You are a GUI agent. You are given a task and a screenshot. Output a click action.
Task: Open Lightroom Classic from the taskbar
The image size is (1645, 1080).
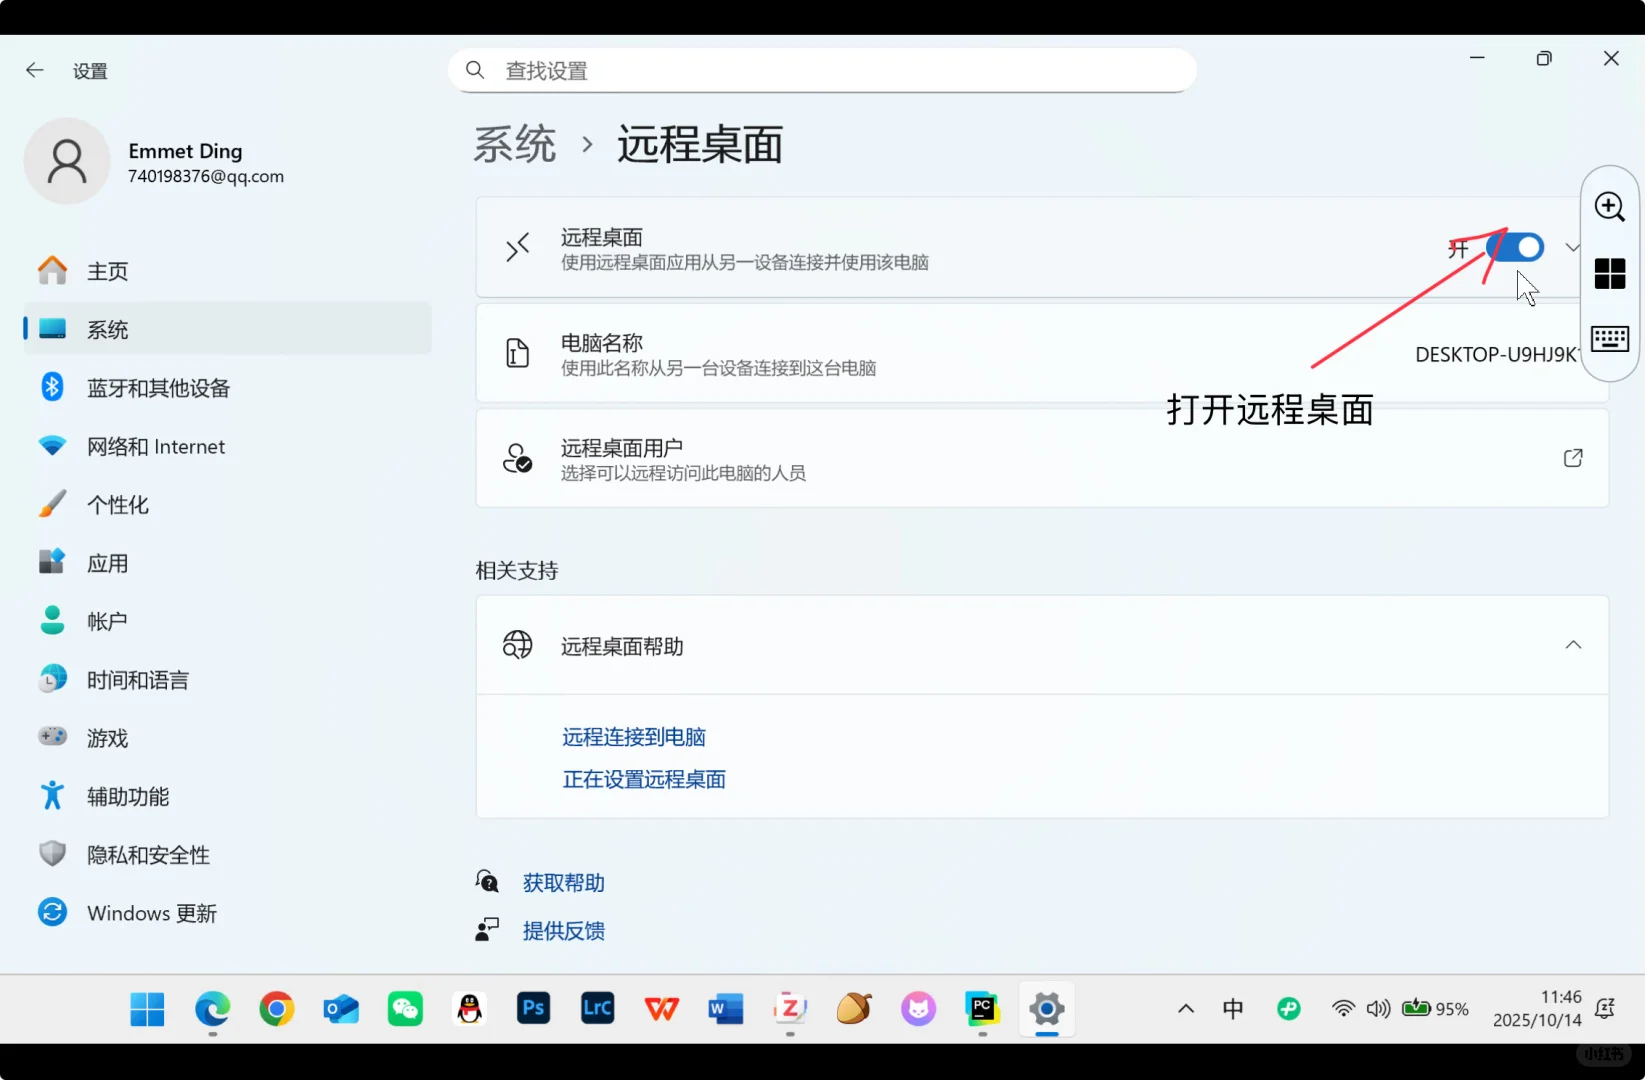(597, 1009)
